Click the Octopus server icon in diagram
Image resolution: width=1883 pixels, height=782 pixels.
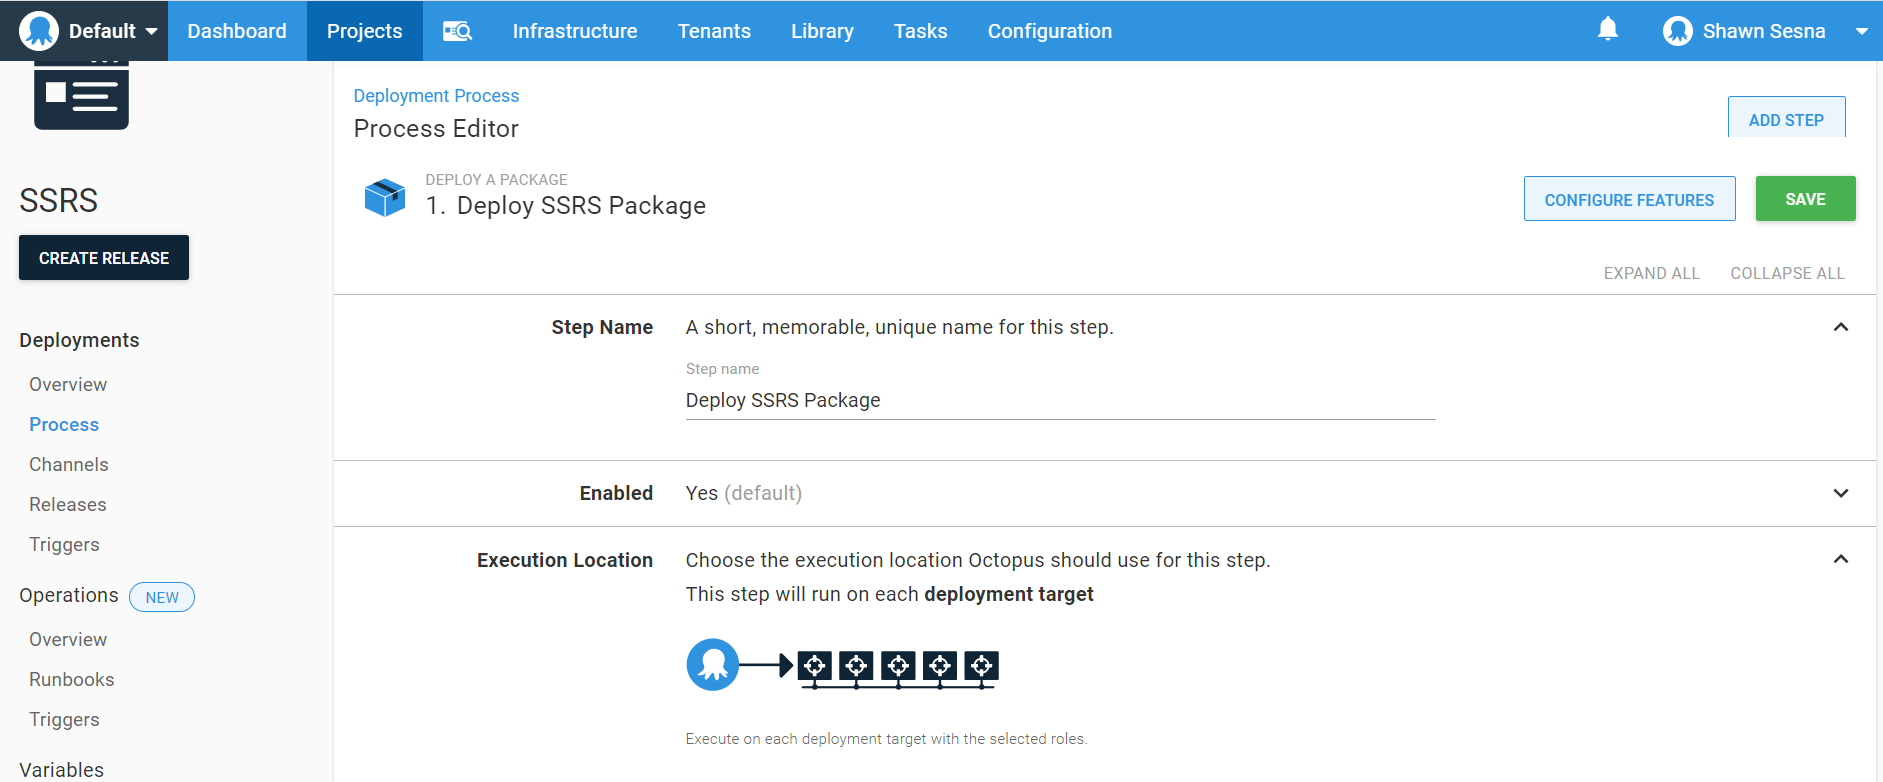[x=712, y=665]
